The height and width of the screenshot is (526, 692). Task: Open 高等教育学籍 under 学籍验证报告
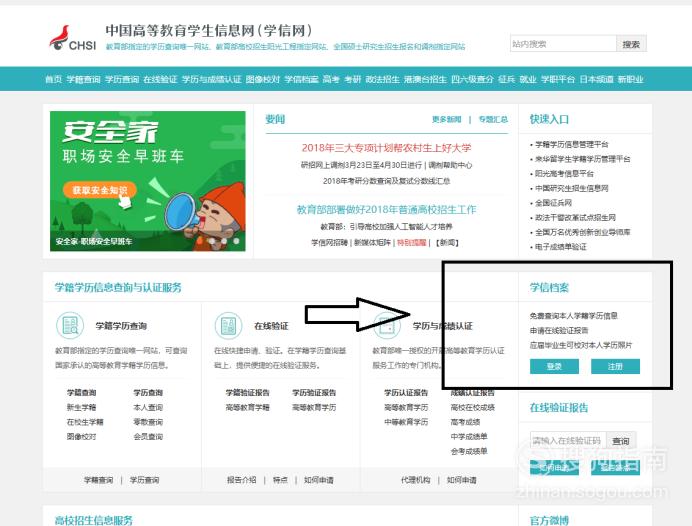248,407
